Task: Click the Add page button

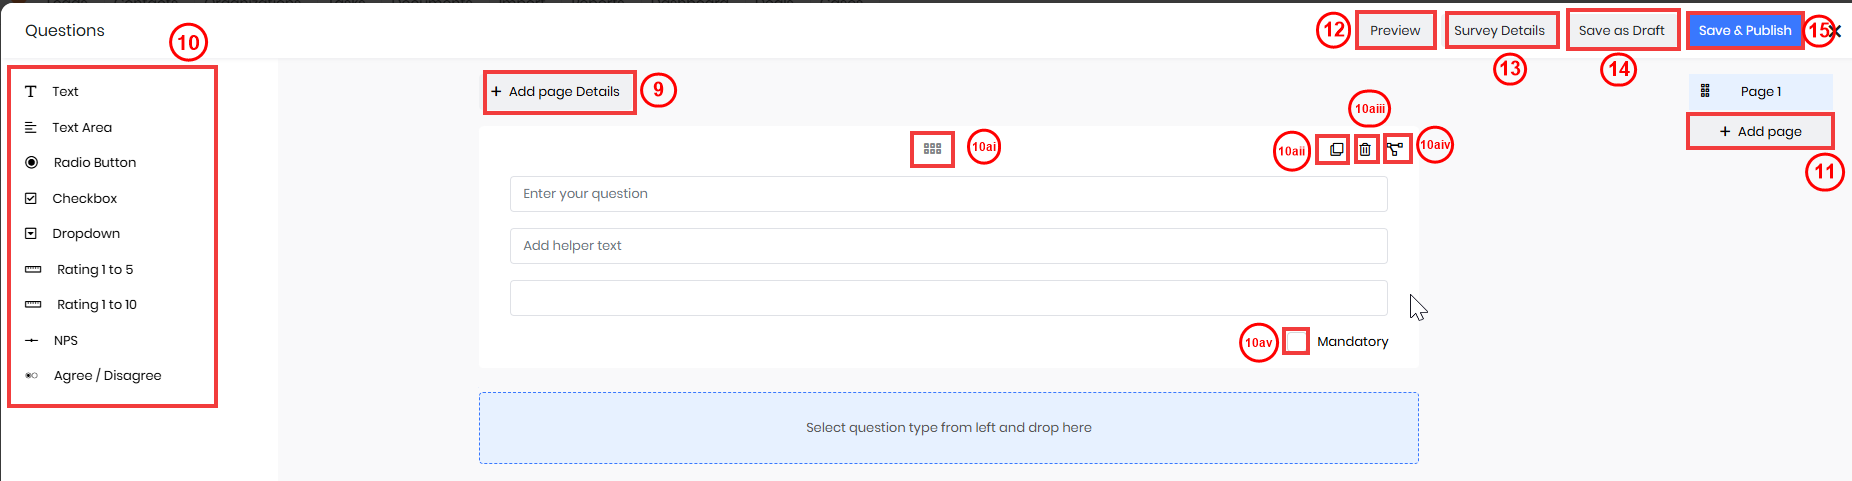Action: click(x=1760, y=131)
